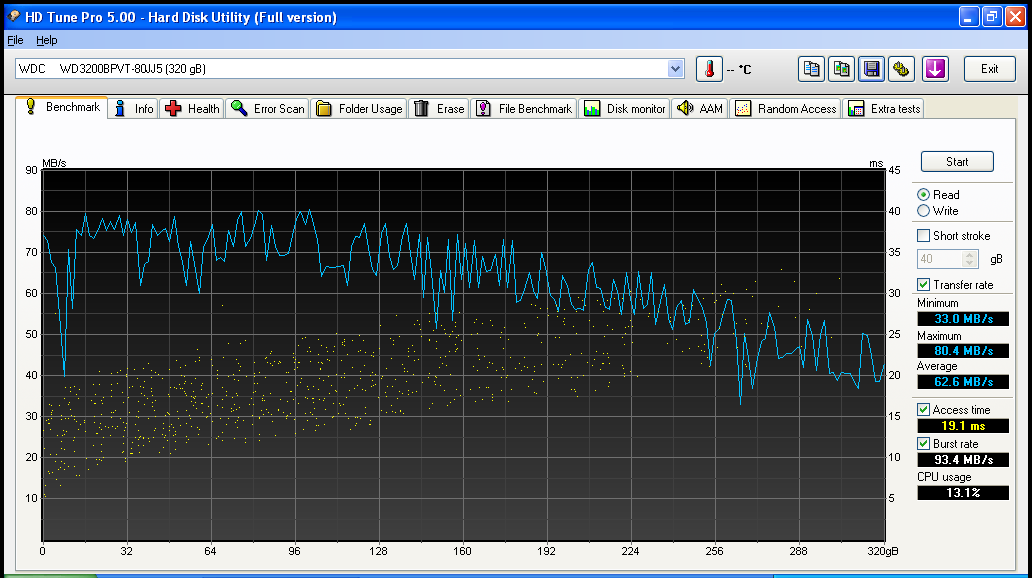Image resolution: width=1032 pixels, height=578 pixels.
Task: Click the Minimum 33.0 MB/s value
Action: [963, 319]
